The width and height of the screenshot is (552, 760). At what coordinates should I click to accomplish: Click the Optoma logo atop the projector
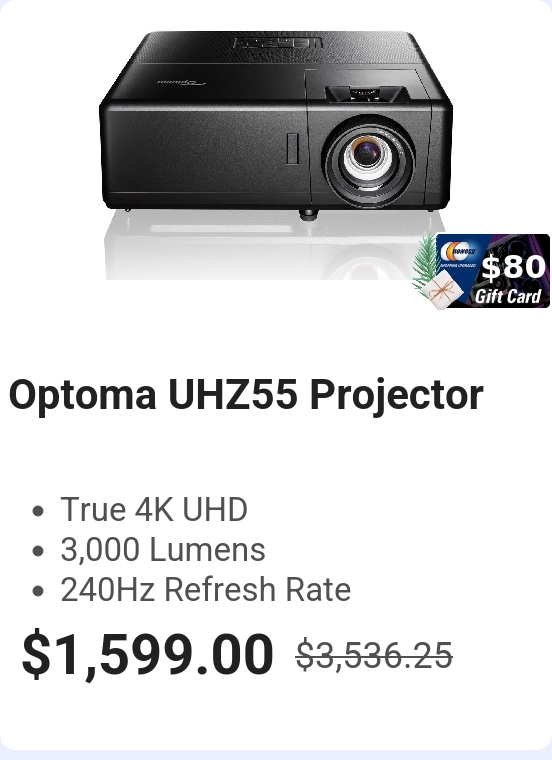(182, 81)
